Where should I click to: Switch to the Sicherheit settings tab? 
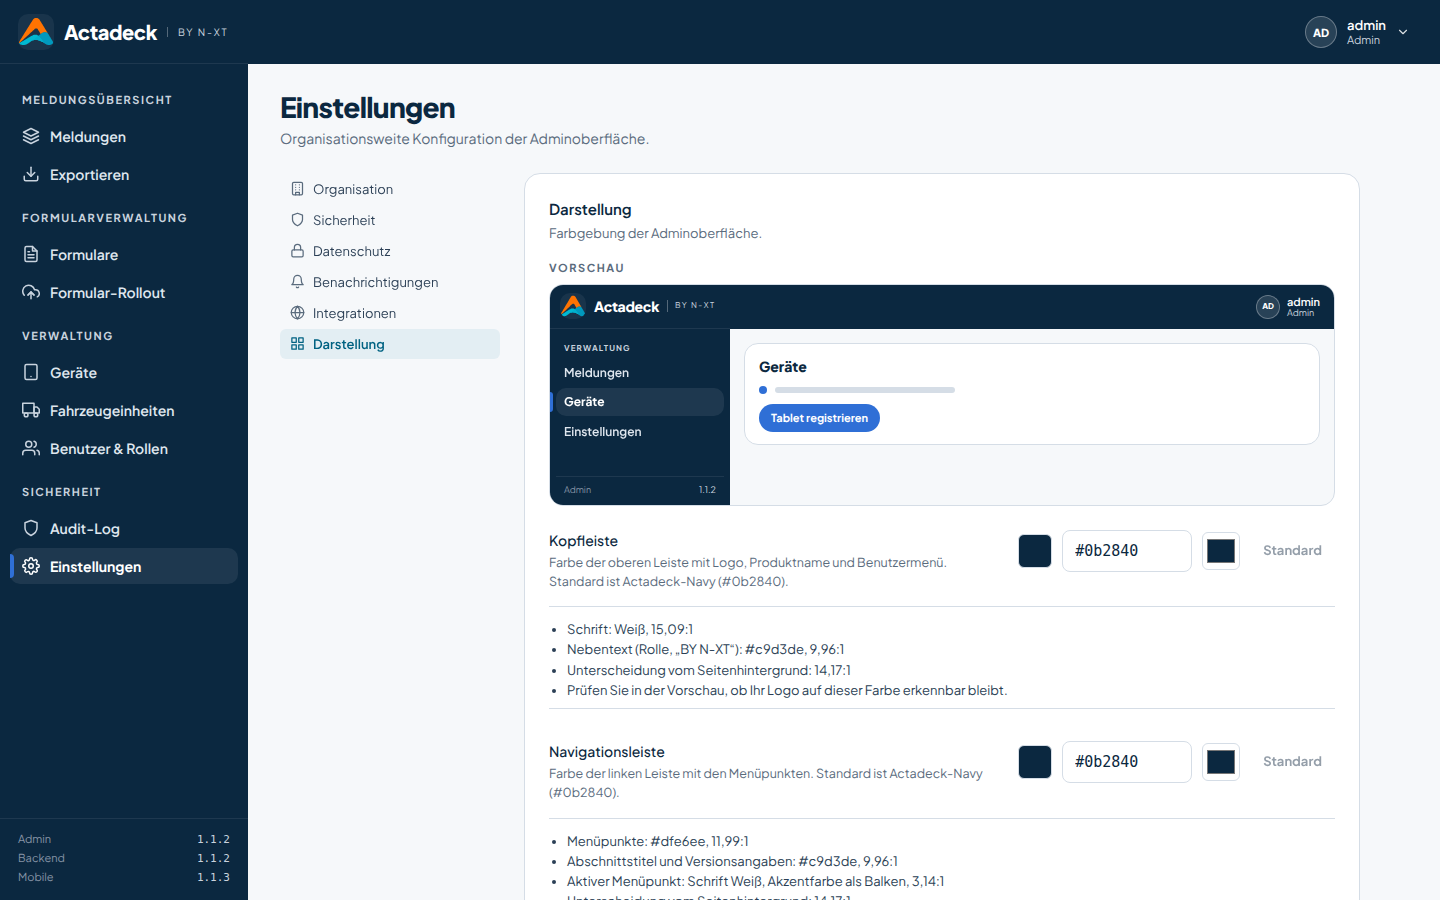pos(390,220)
